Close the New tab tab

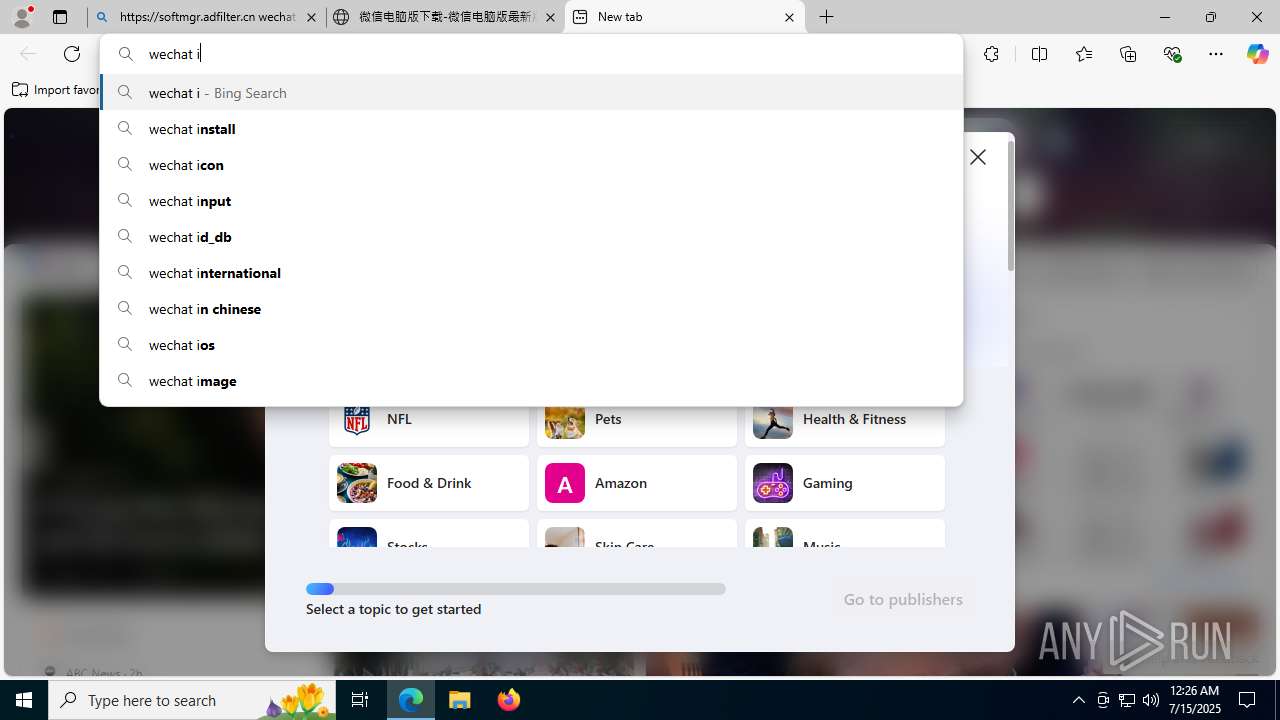click(789, 17)
